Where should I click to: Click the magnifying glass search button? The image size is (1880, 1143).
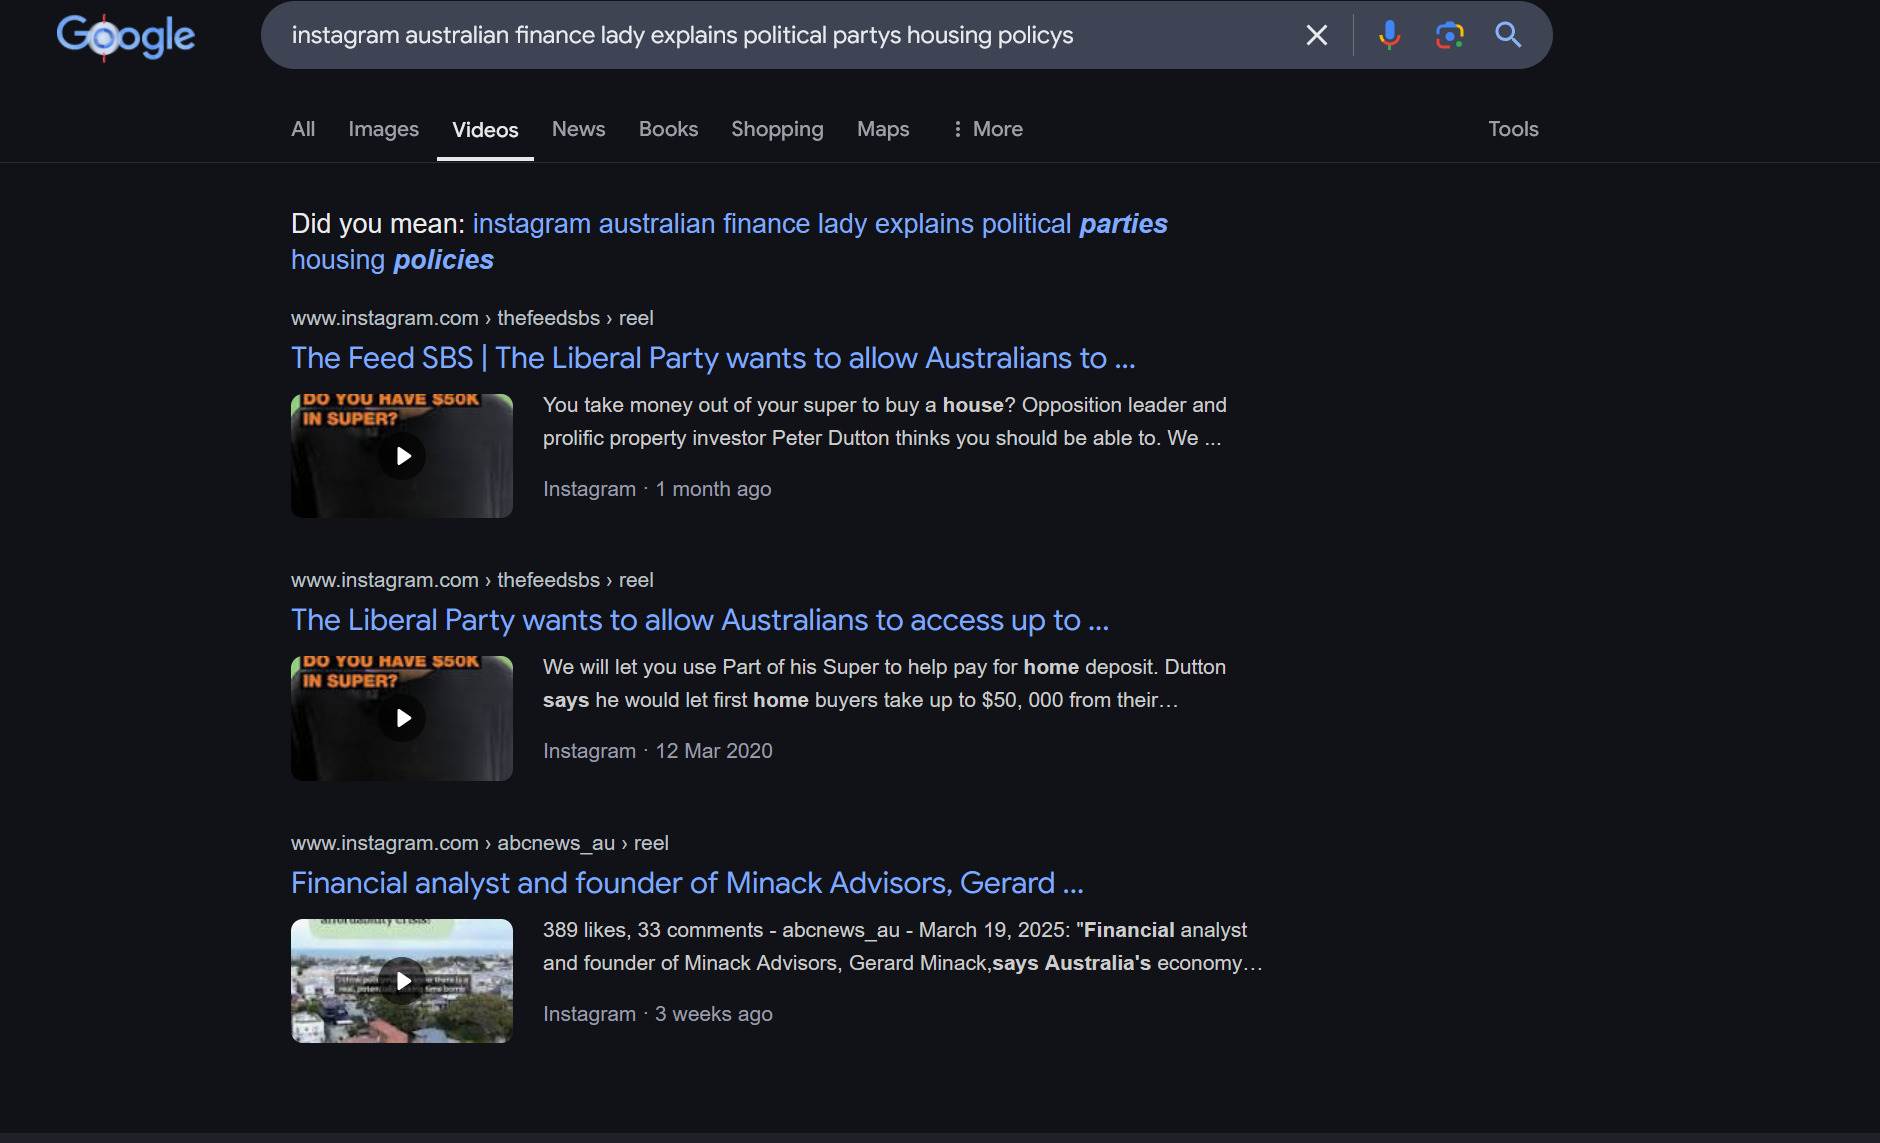(1508, 36)
